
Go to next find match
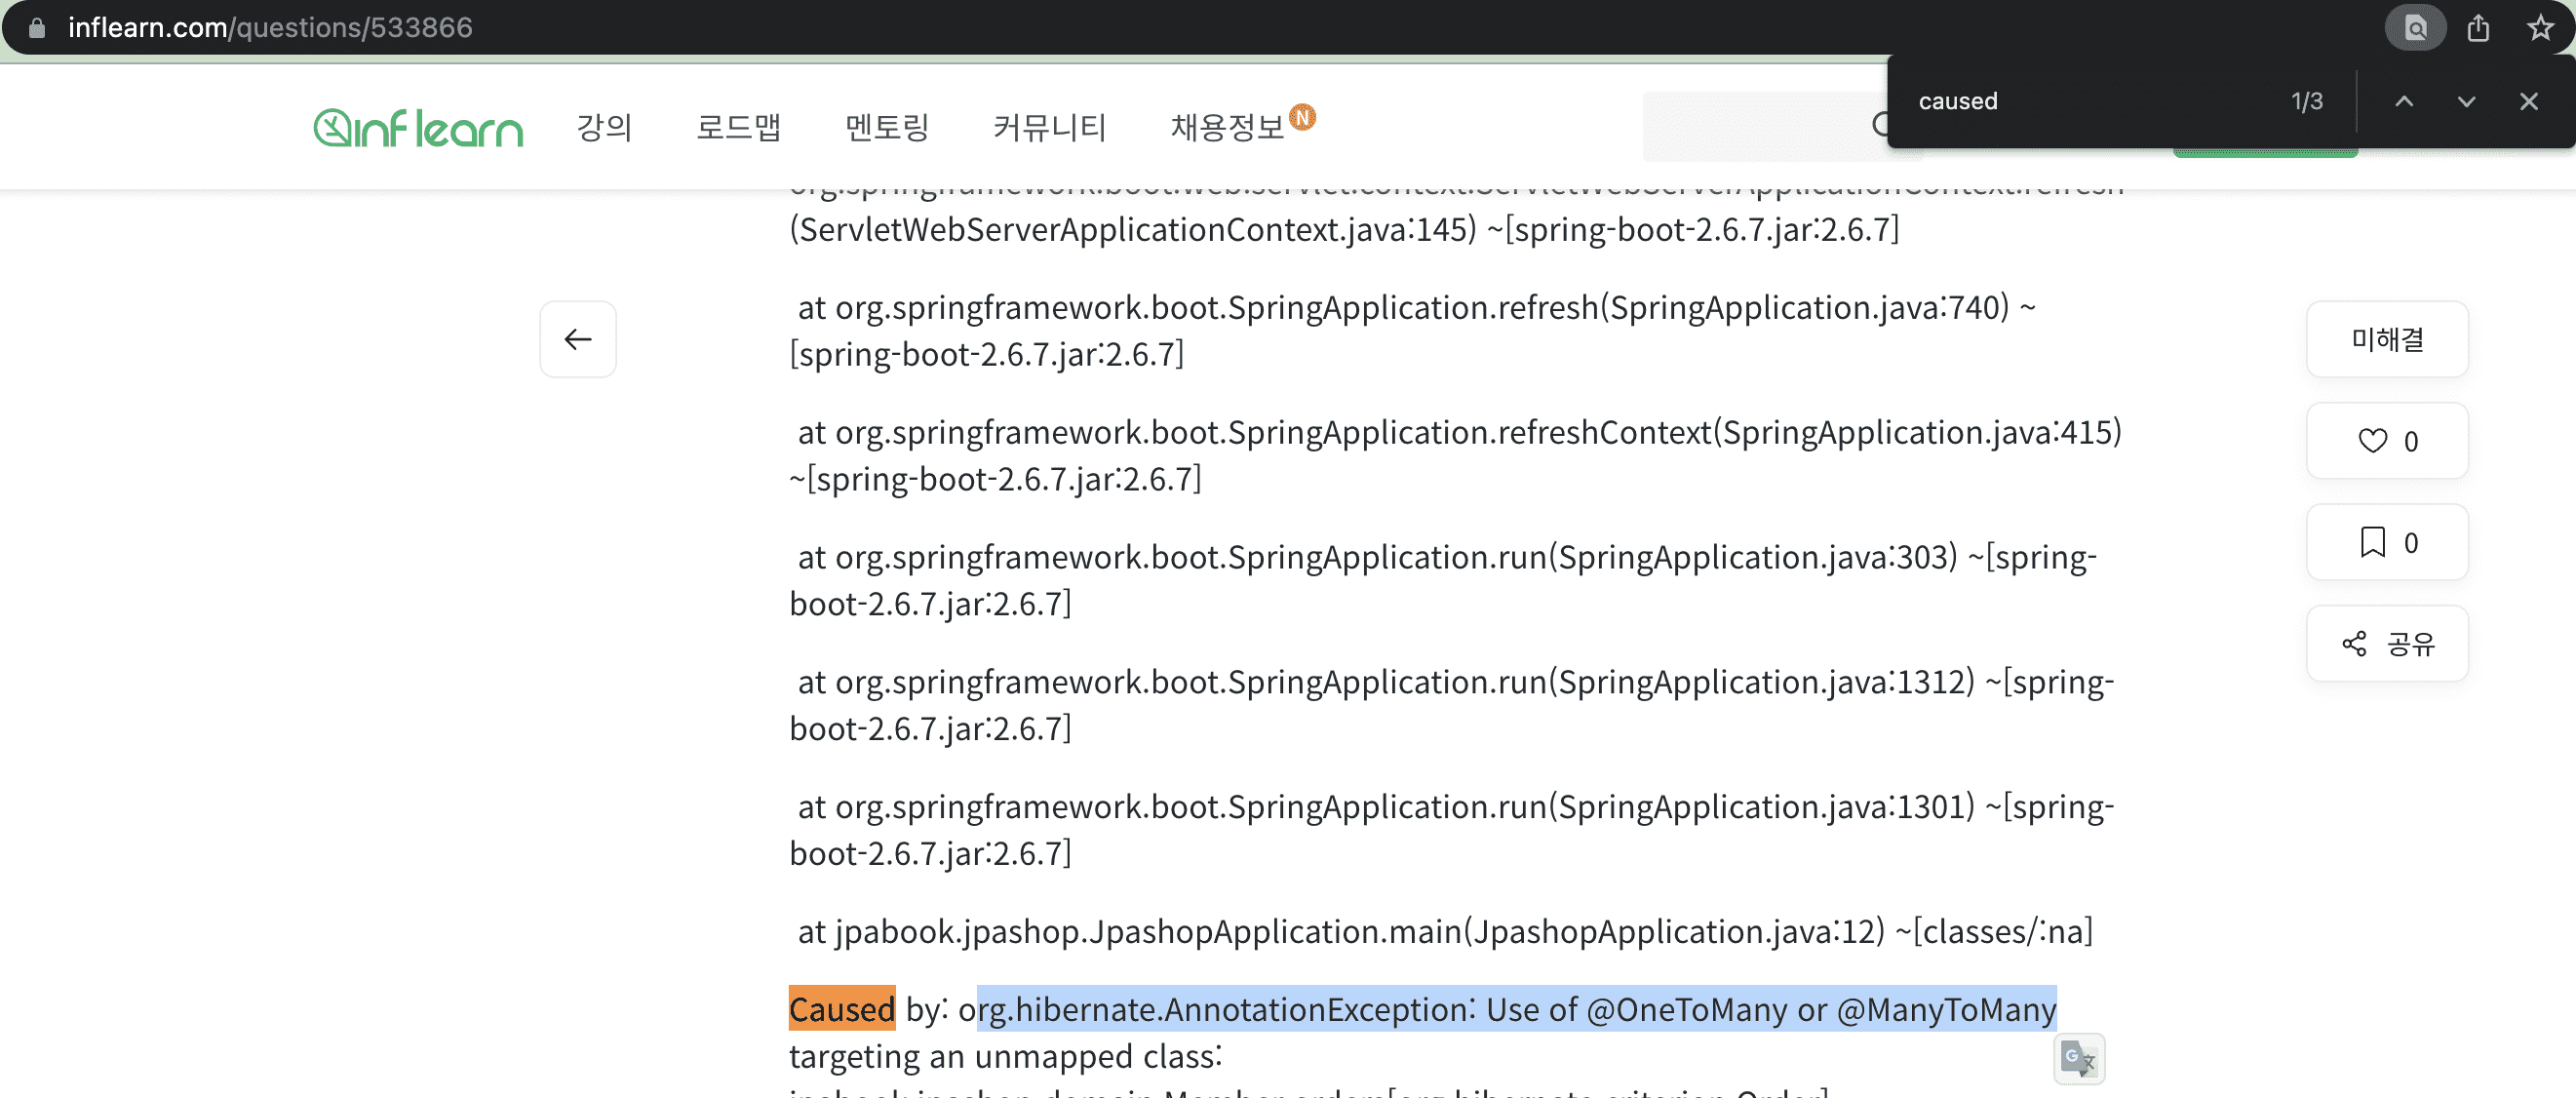tap(2466, 101)
